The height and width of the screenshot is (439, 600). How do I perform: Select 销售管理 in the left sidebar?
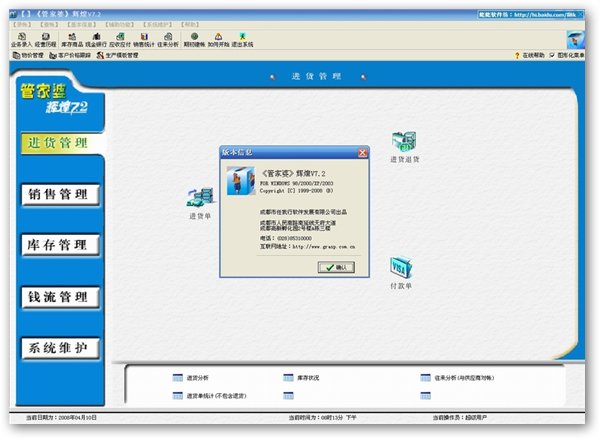tap(61, 194)
